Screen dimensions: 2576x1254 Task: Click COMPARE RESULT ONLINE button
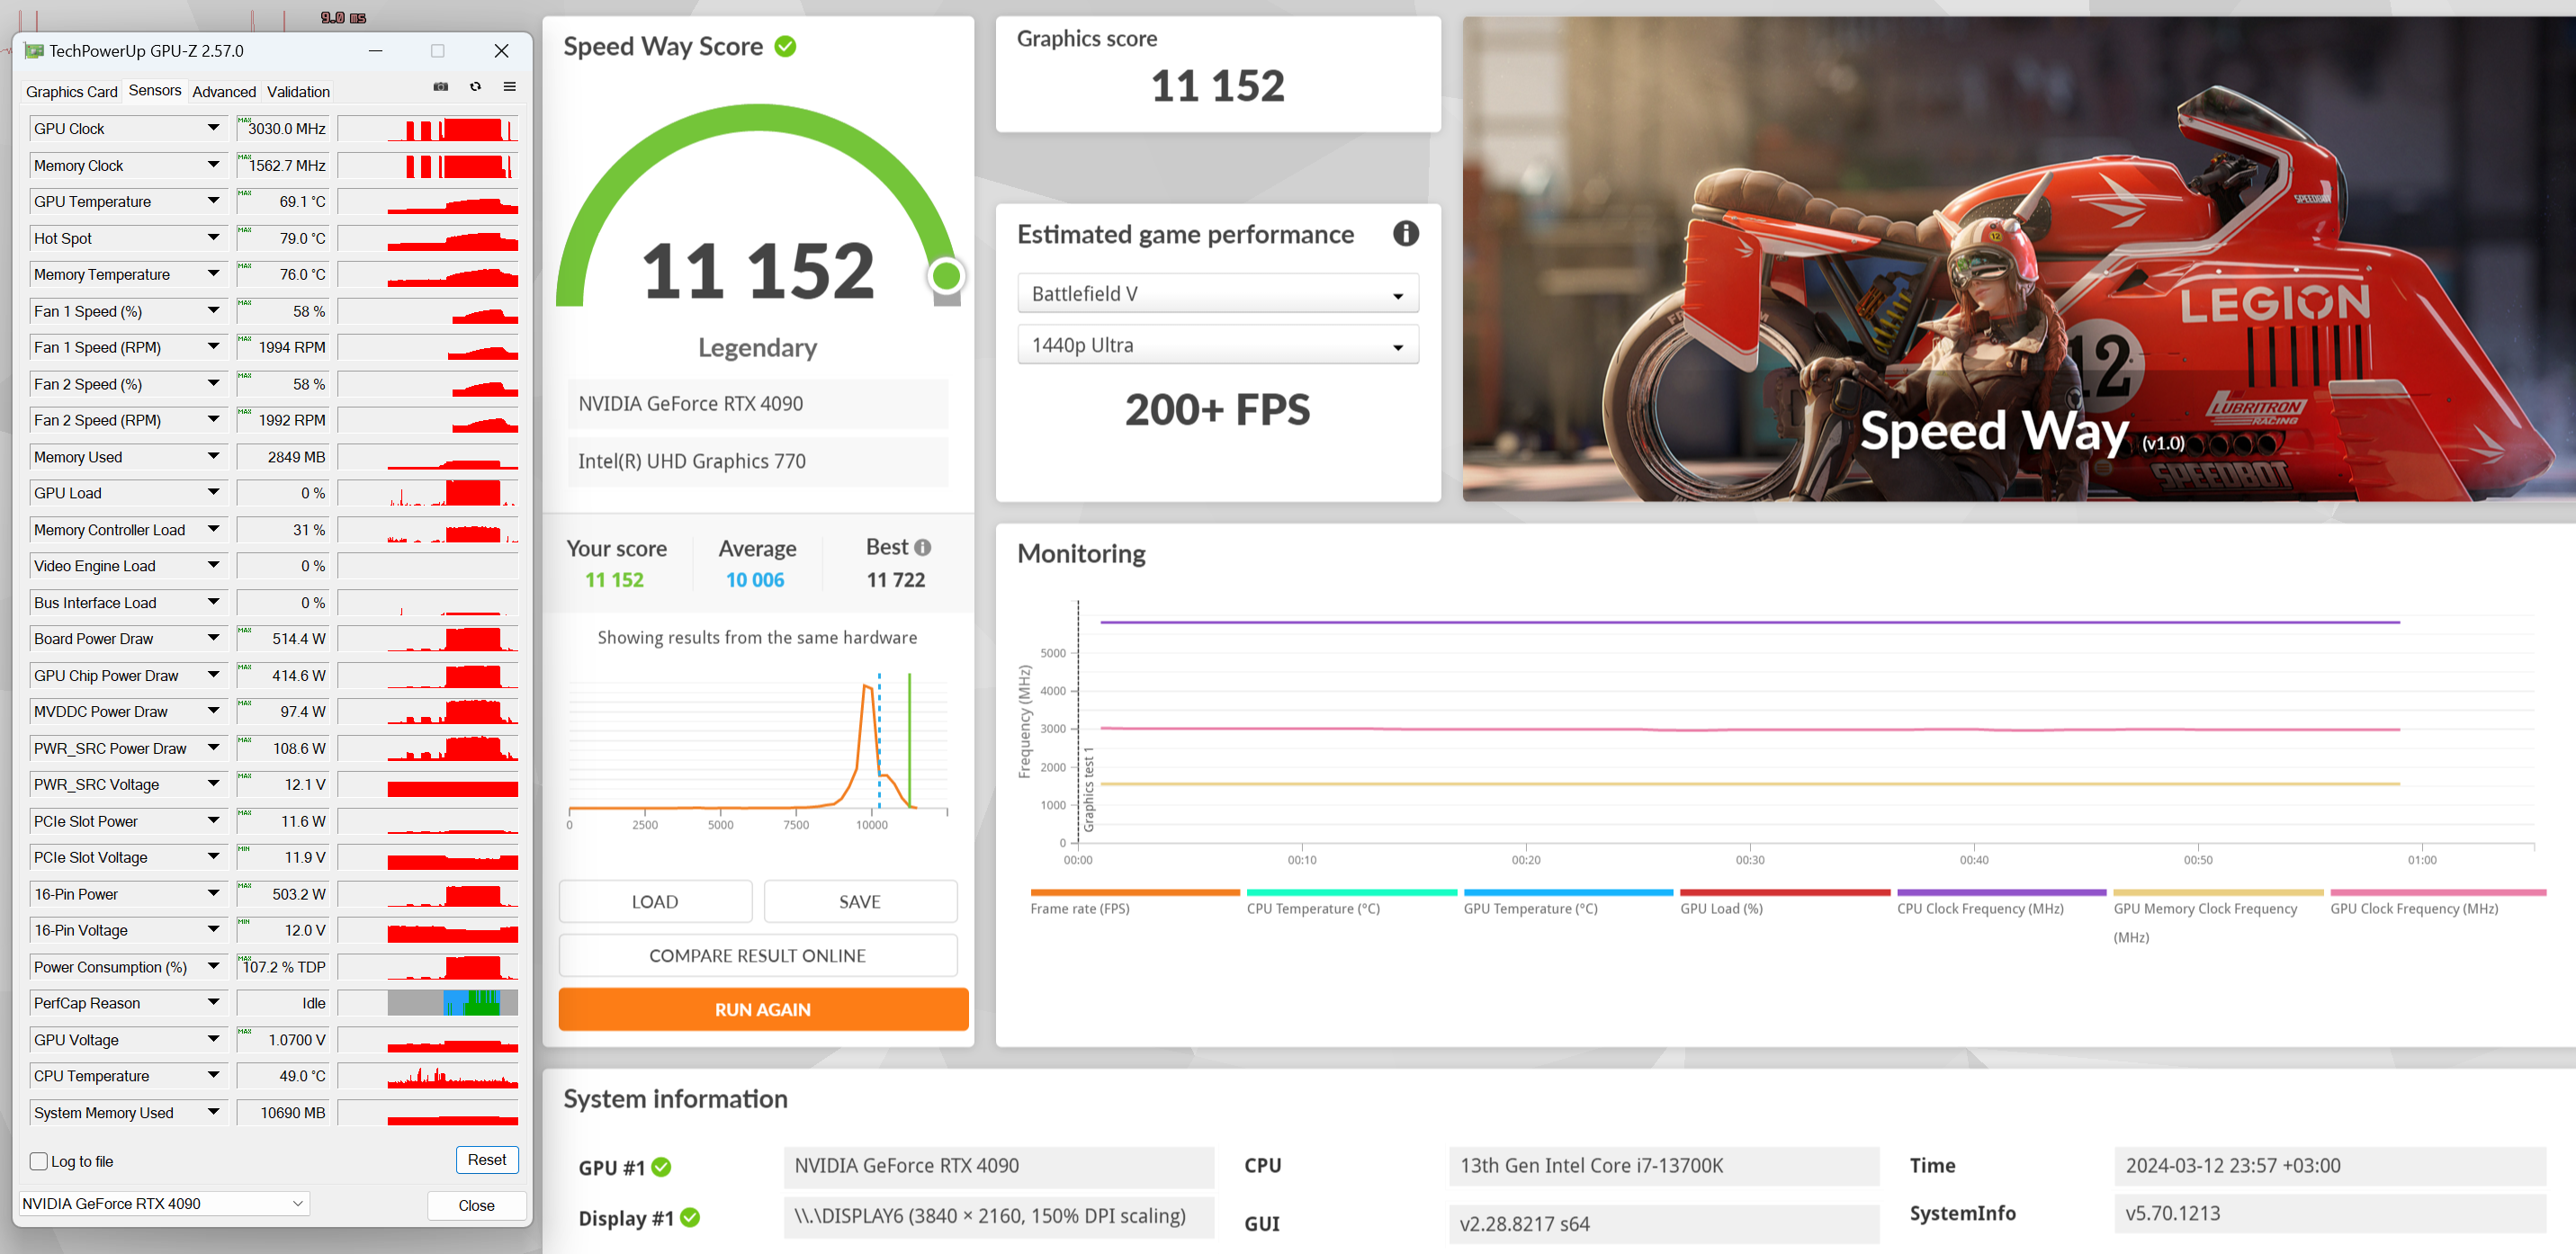click(757, 955)
